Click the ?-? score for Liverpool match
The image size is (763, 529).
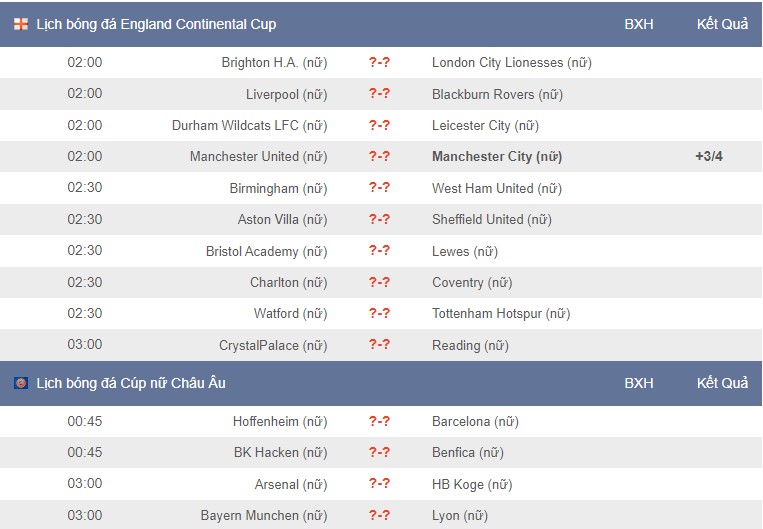(x=379, y=93)
